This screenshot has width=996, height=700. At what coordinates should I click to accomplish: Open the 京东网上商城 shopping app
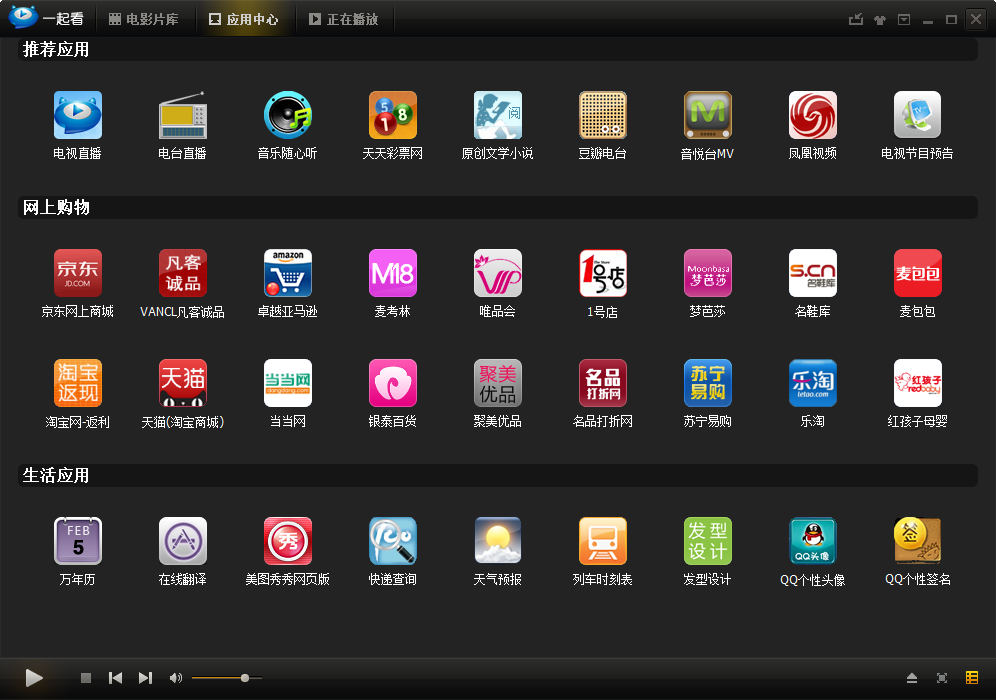[77, 273]
